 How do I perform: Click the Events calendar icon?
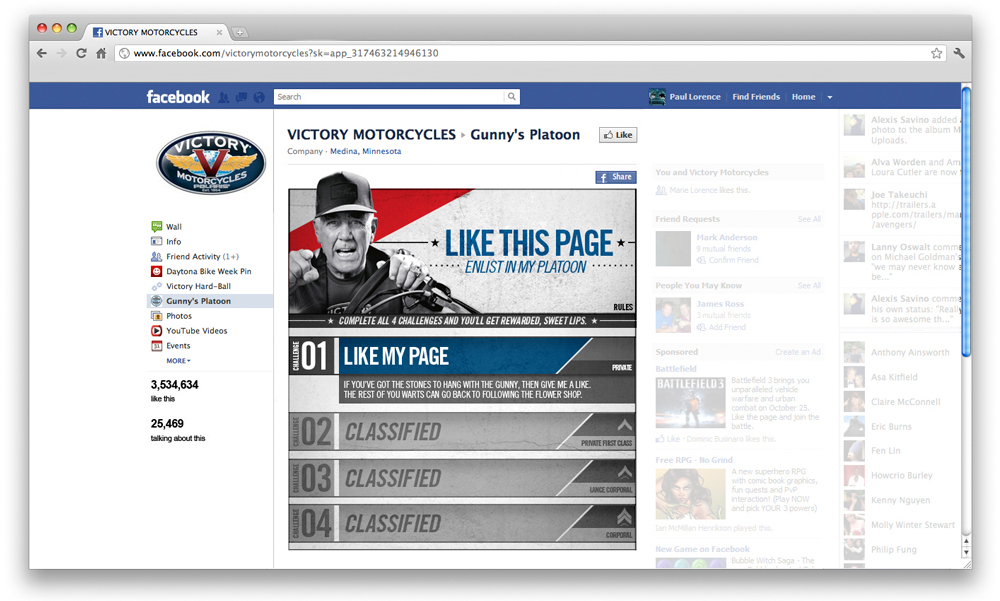pos(156,346)
